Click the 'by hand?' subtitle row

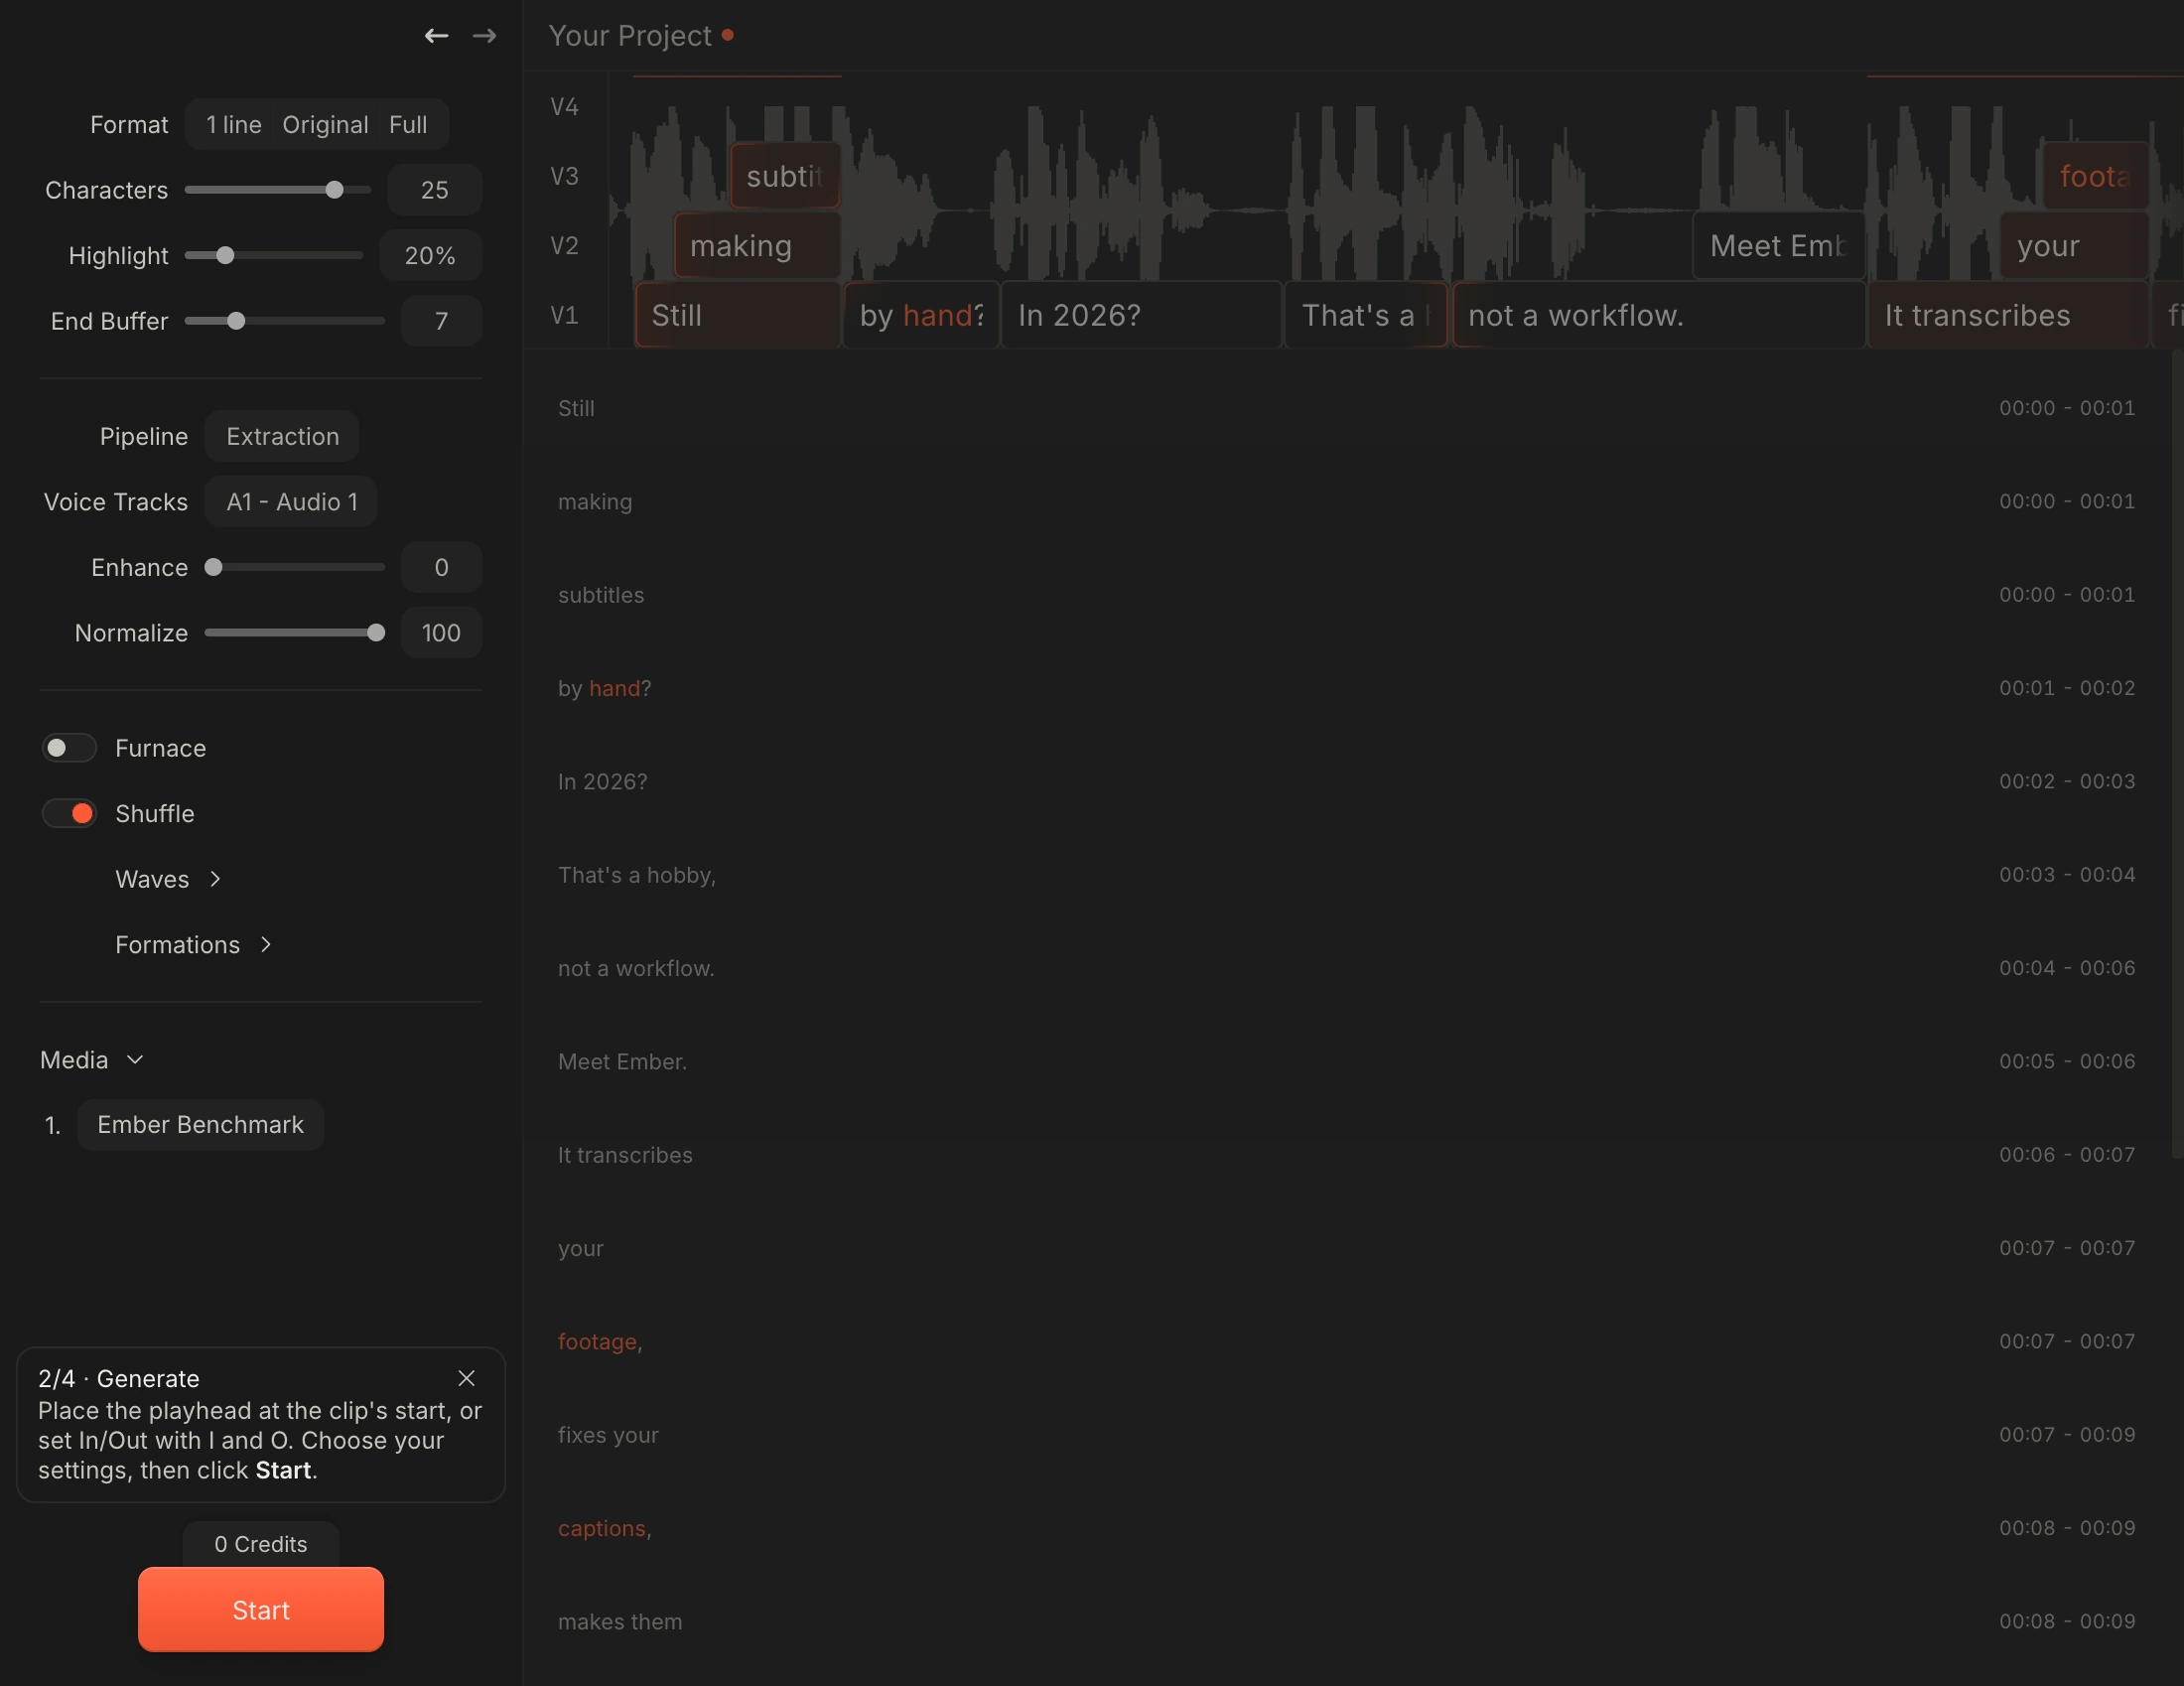tap(1346, 688)
